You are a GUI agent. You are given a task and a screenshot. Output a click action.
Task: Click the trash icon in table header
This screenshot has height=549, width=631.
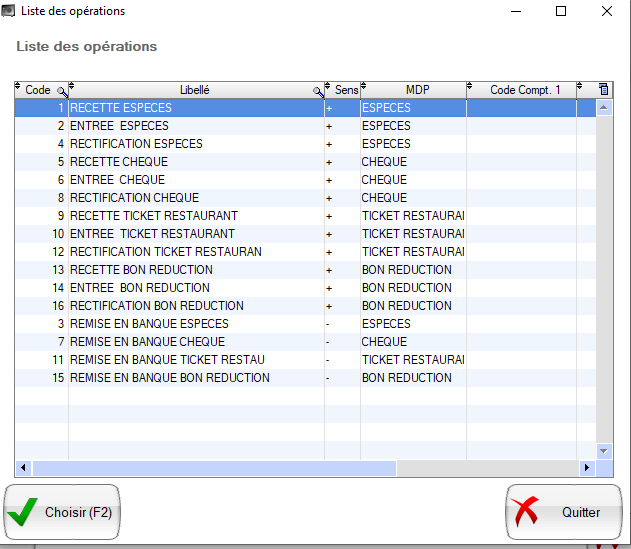603,90
